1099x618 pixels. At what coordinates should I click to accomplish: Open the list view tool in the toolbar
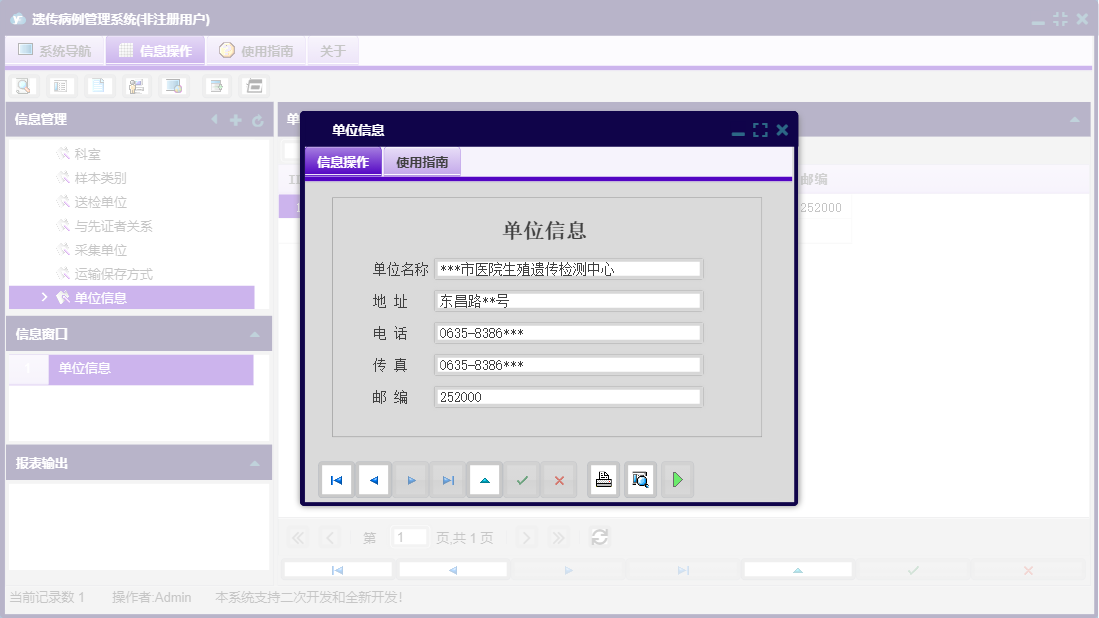(x=61, y=85)
